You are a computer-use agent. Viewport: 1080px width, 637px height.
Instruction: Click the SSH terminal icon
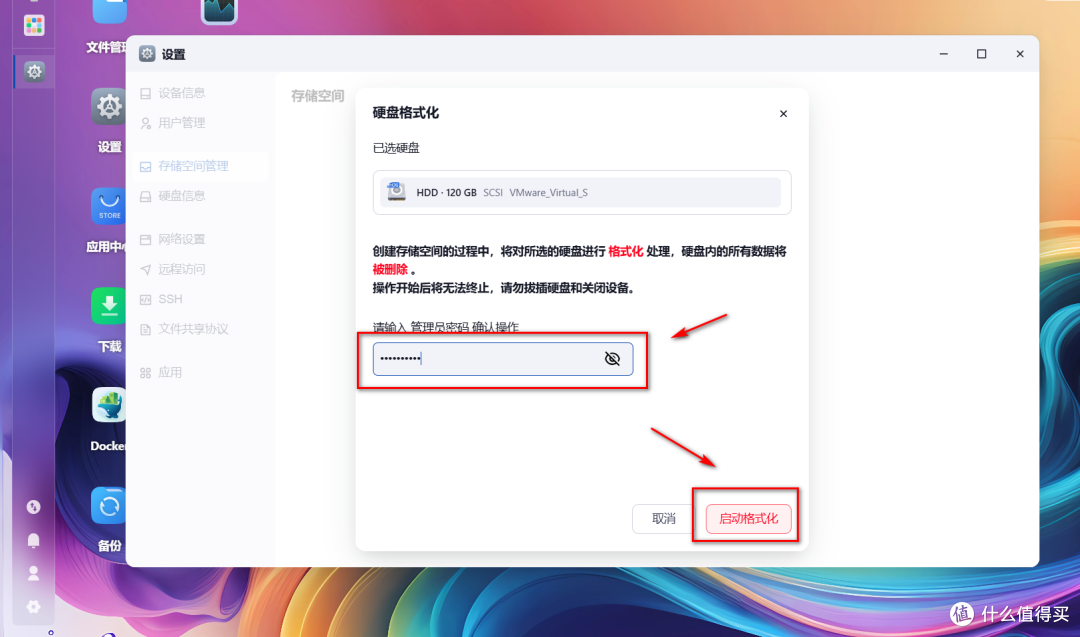pos(145,300)
